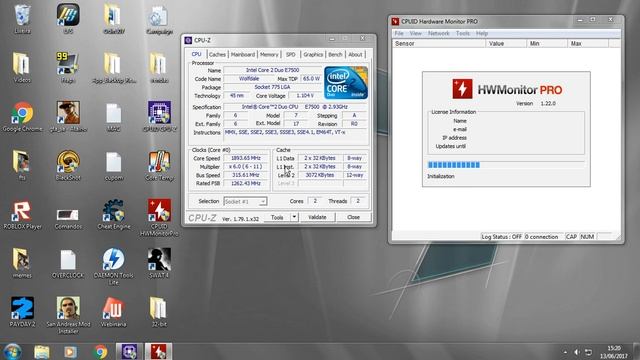The image size is (640, 360).
Task: Click the Sensor column header
Action: pos(439,43)
